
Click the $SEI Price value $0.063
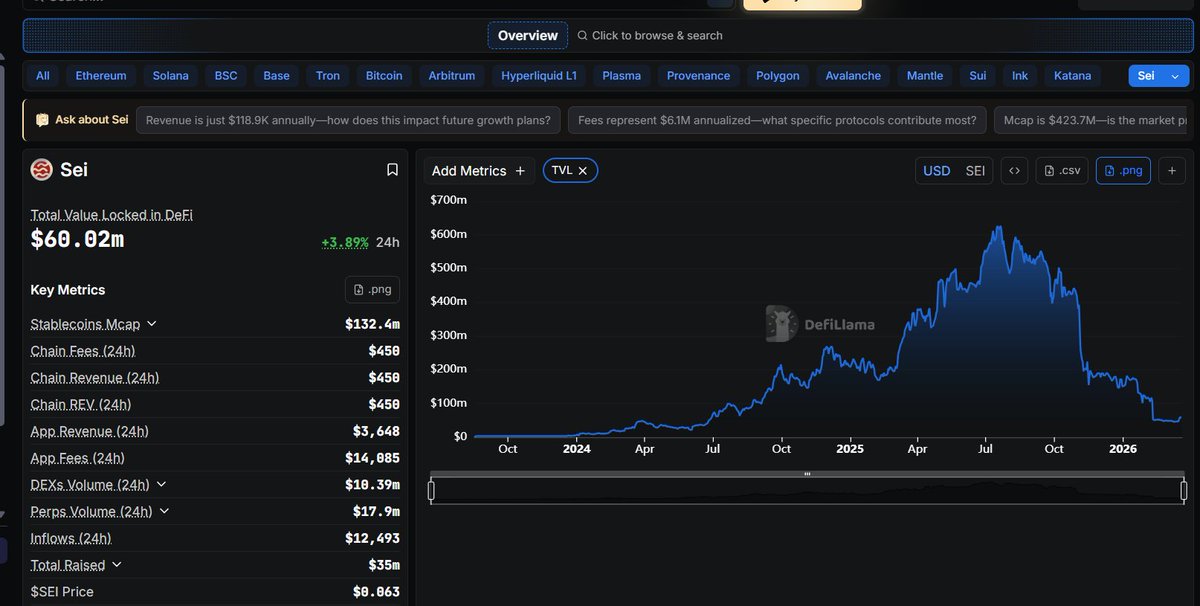[378, 592]
